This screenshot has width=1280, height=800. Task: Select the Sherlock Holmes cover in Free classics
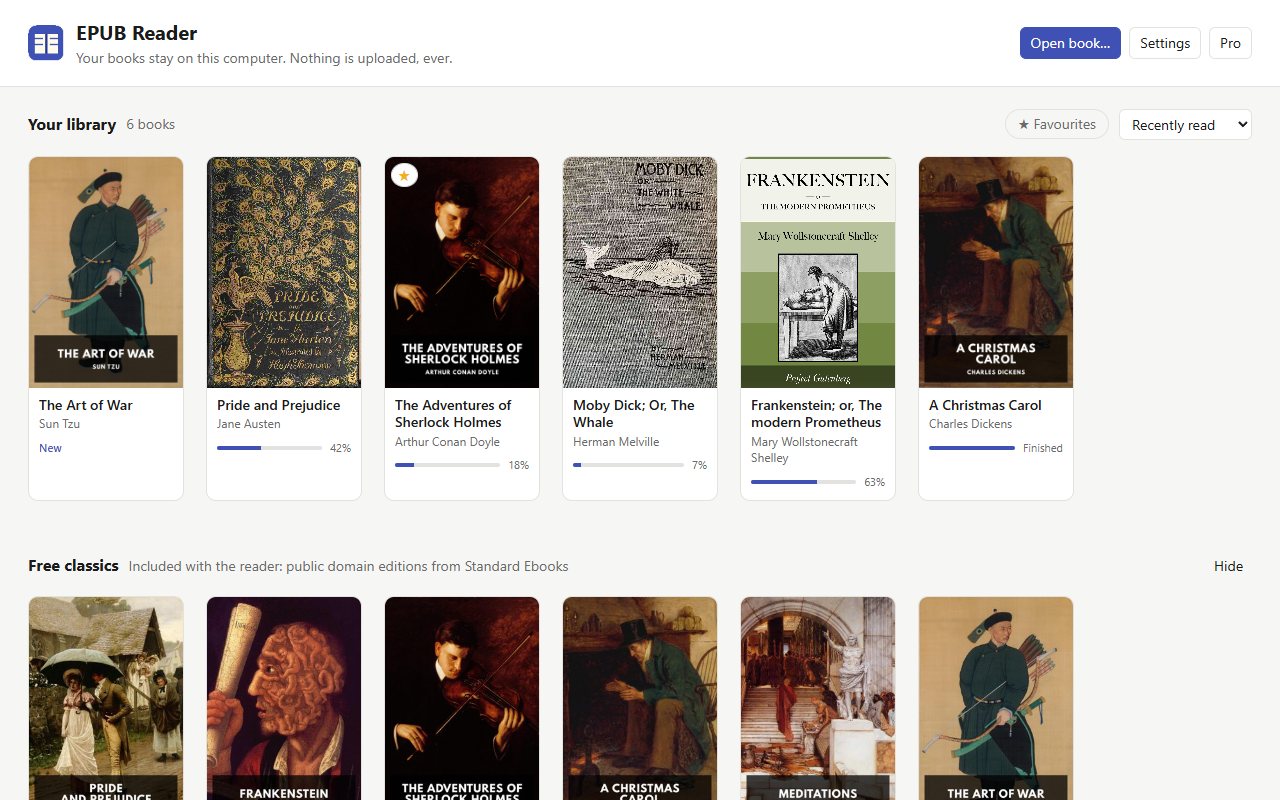pyautogui.click(x=462, y=698)
